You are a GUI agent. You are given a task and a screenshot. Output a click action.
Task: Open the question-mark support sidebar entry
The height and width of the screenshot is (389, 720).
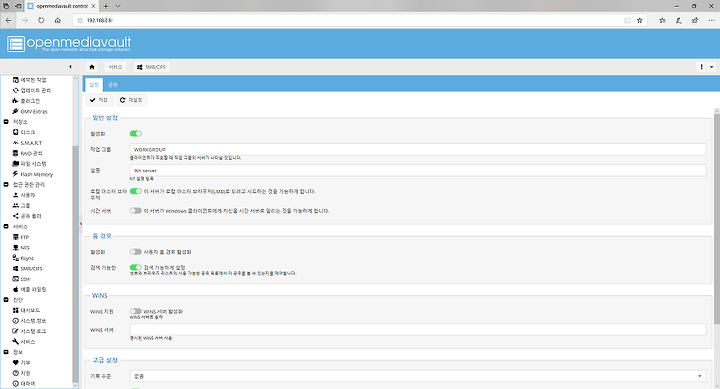(x=21, y=373)
